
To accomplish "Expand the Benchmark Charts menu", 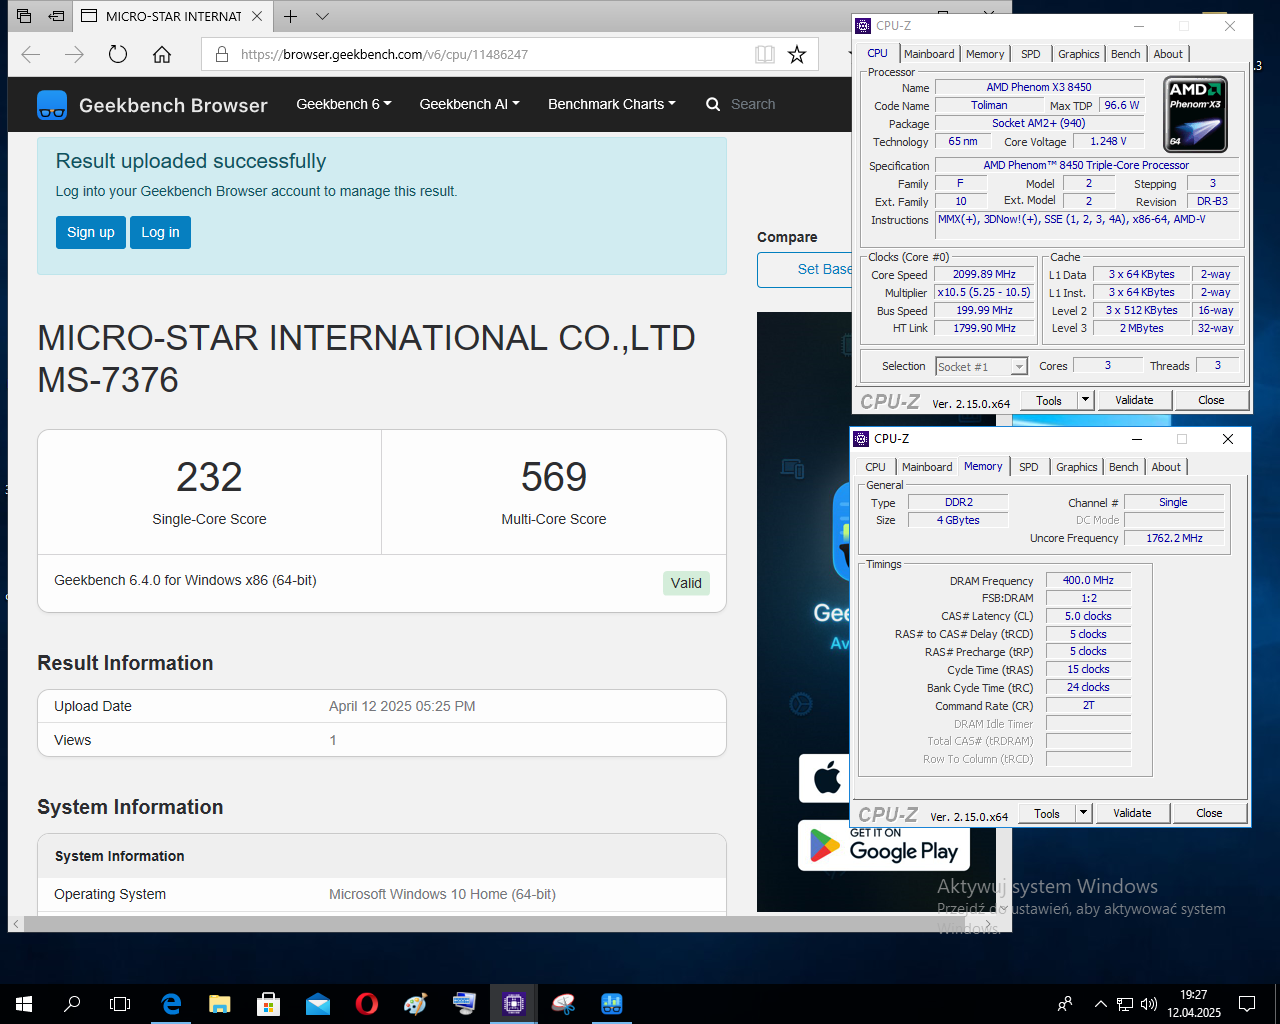I will tap(611, 104).
